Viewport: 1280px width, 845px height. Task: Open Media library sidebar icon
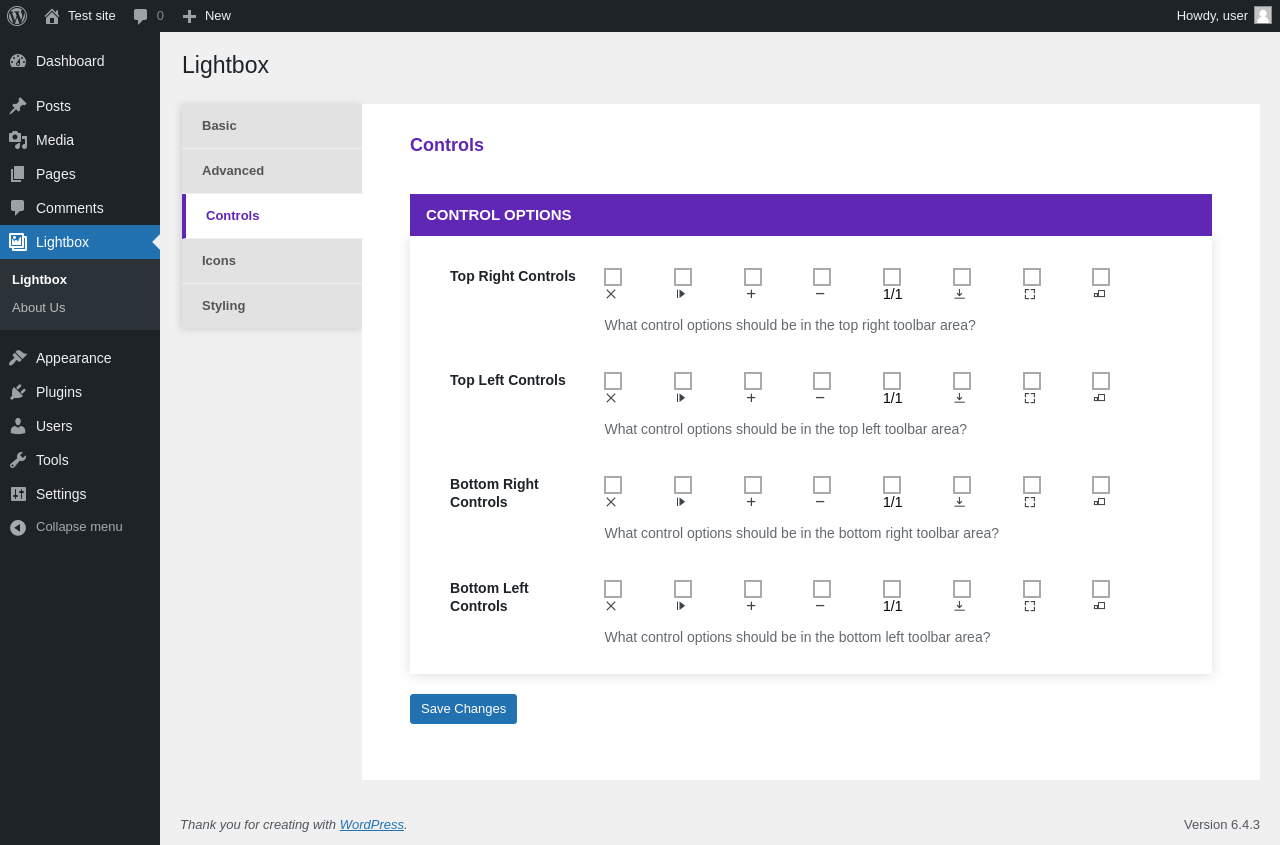pyautogui.click(x=18, y=140)
